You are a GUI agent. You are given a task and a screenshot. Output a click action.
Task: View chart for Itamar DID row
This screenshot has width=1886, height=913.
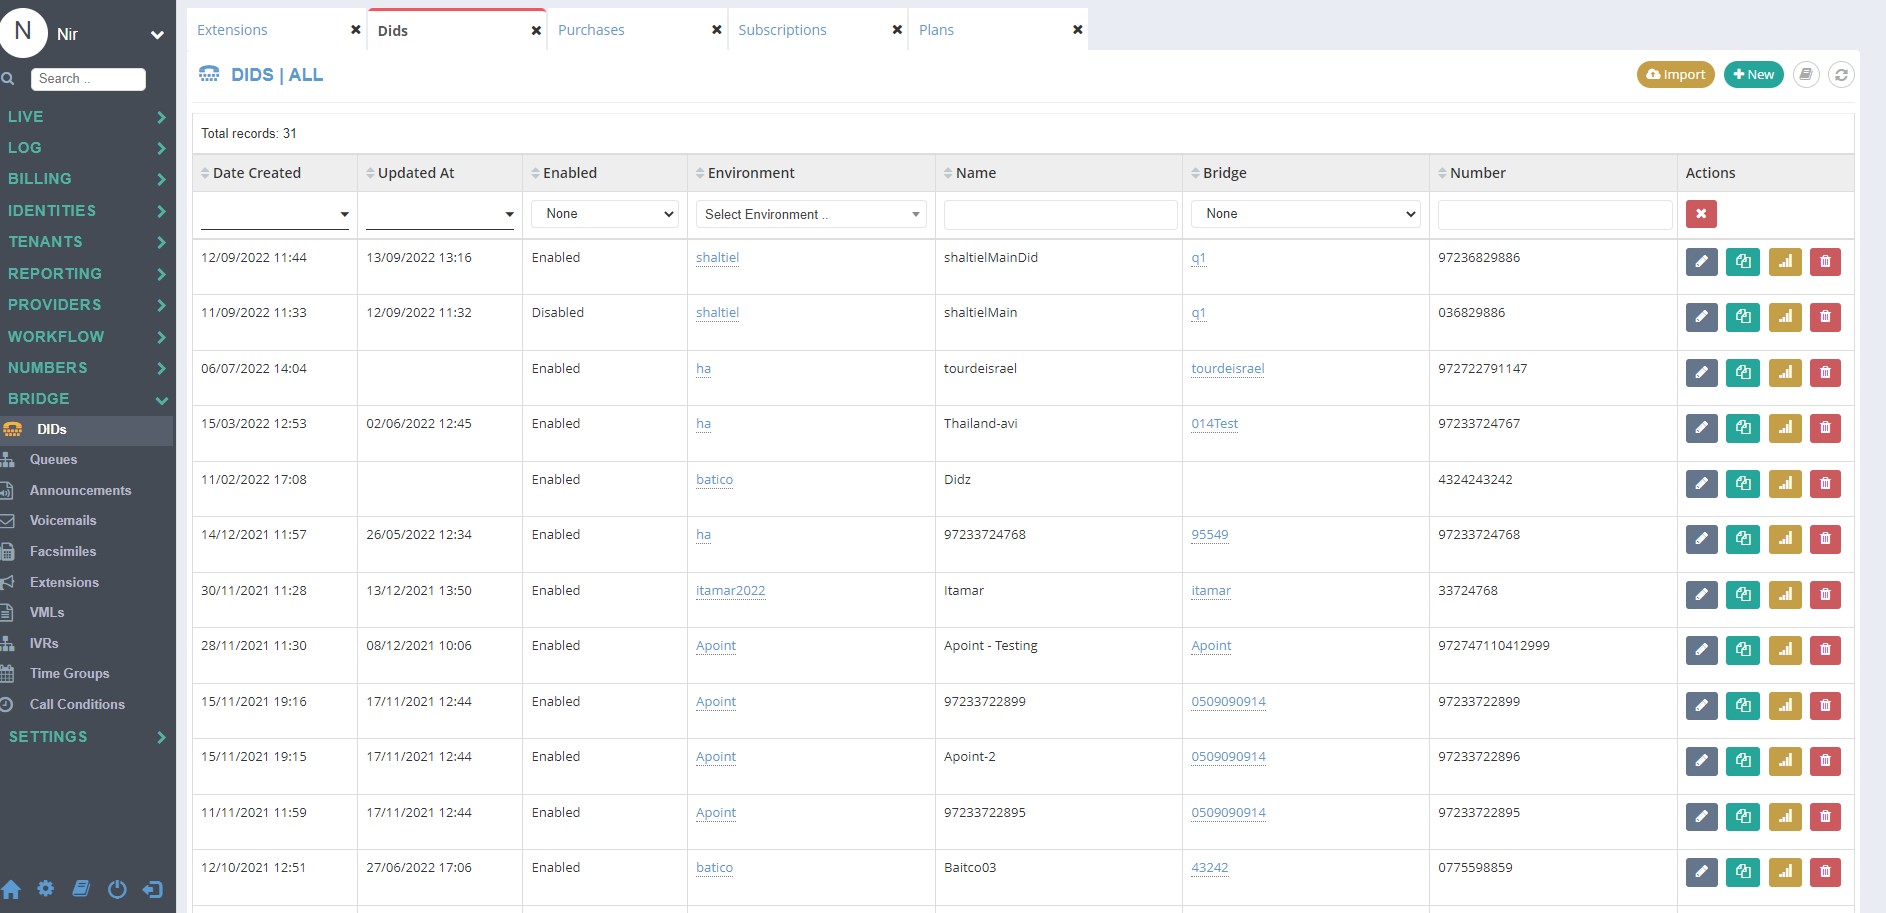(x=1785, y=595)
